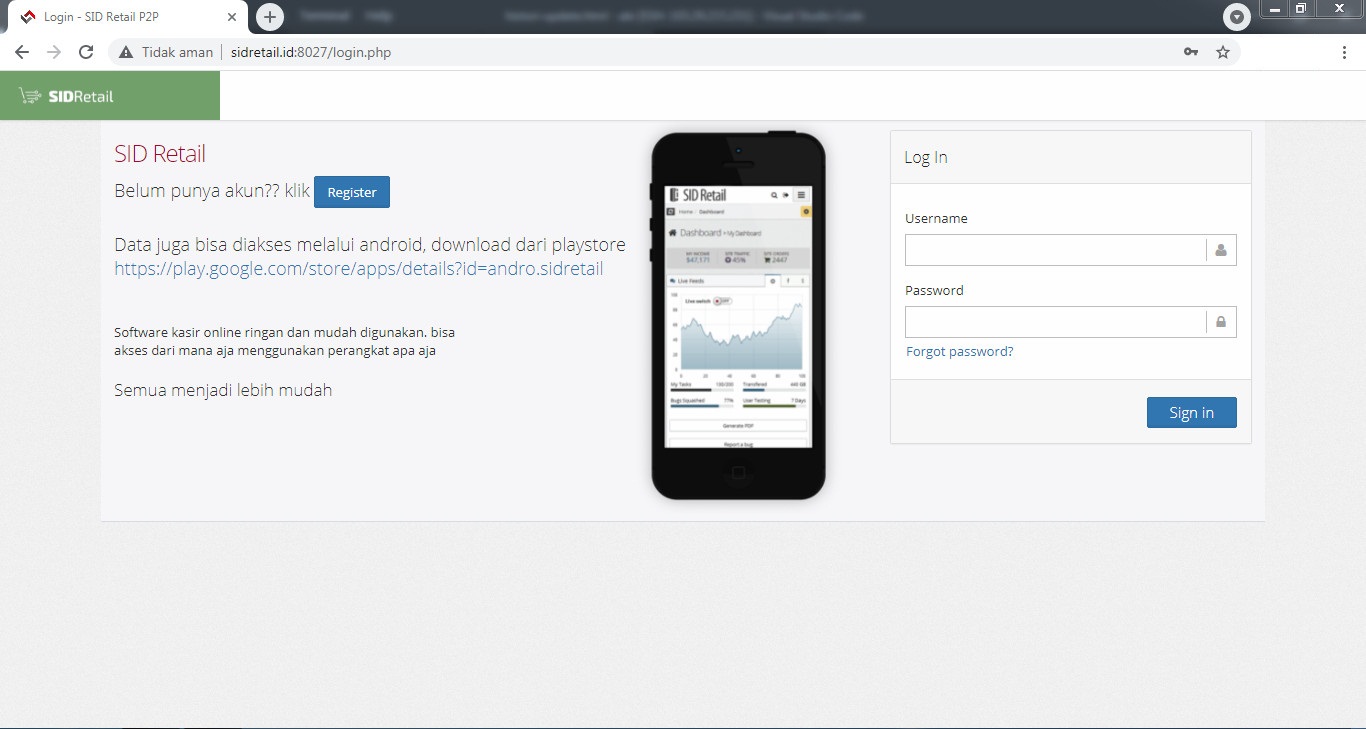Click the user icon beside Username field
1366x729 pixels.
click(x=1221, y=250)
